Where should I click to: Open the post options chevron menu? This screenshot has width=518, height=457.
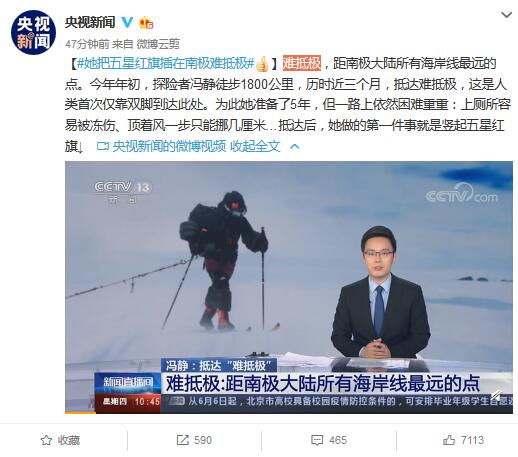coord(506,15)
